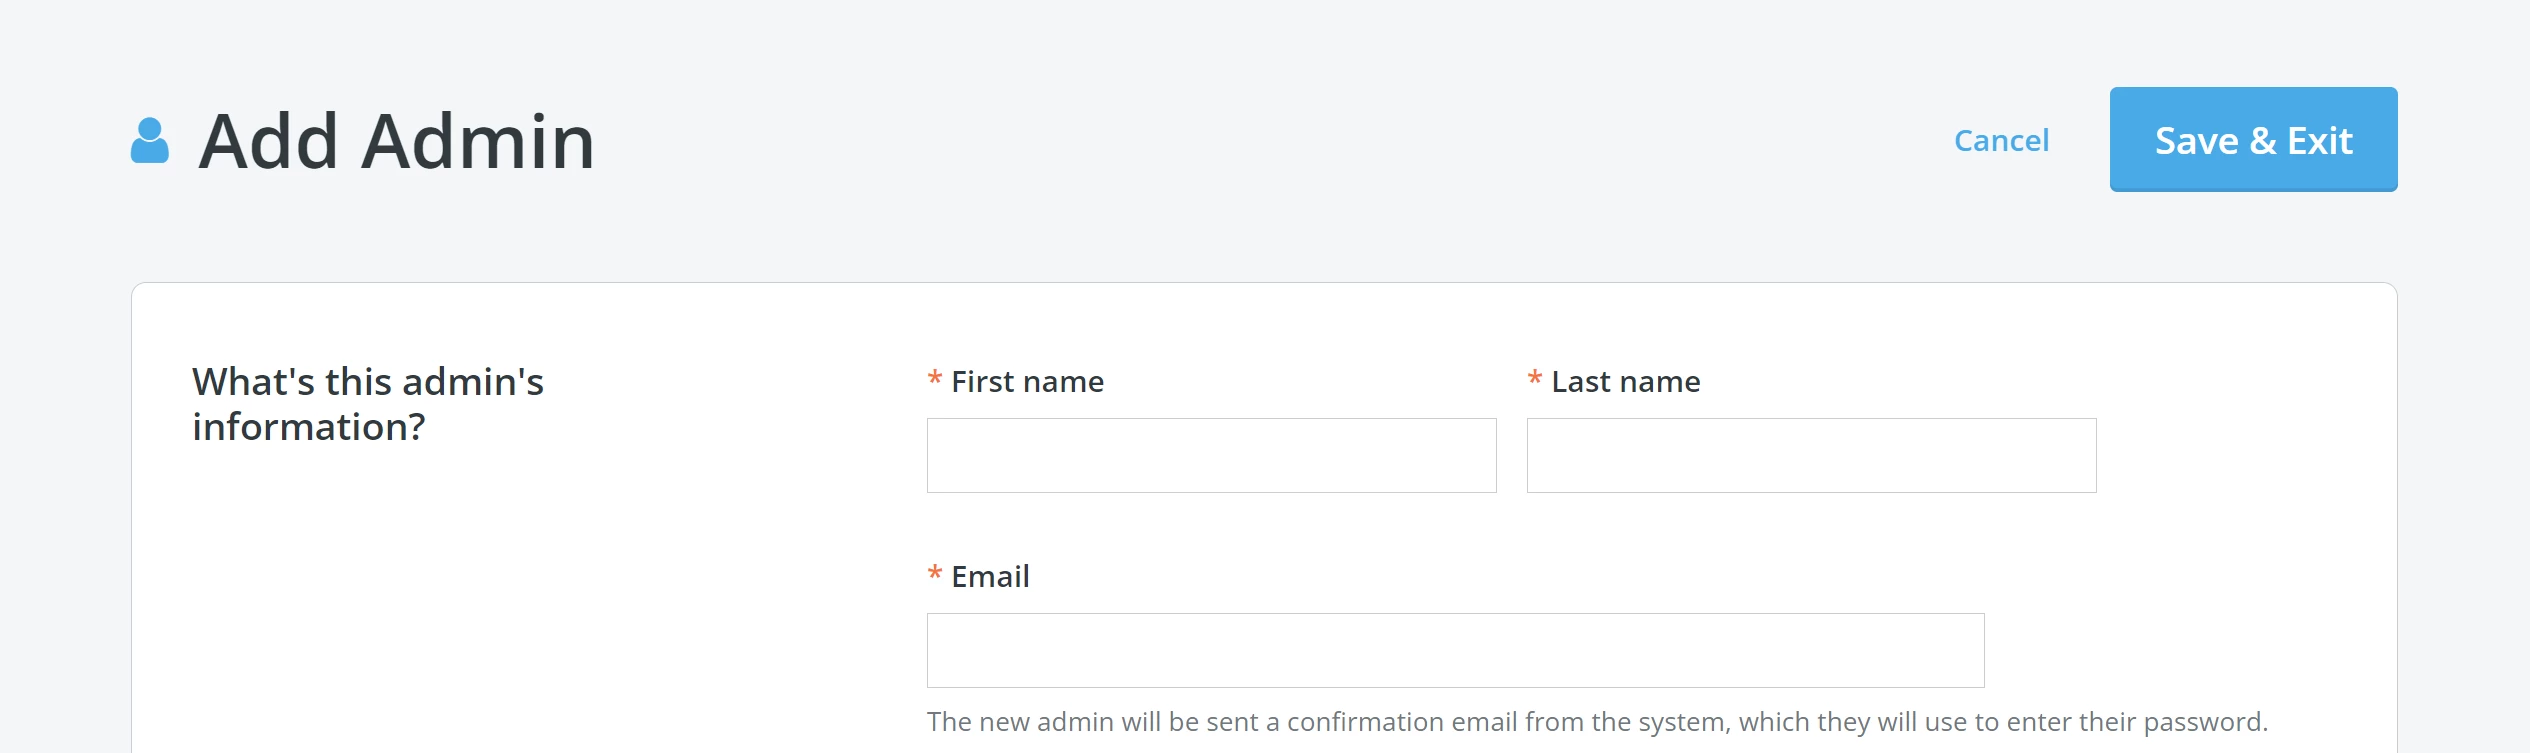This screenshot has width=2530, height=753.
Task: Click the required asterisk beside First name
Action: [933, 378]
